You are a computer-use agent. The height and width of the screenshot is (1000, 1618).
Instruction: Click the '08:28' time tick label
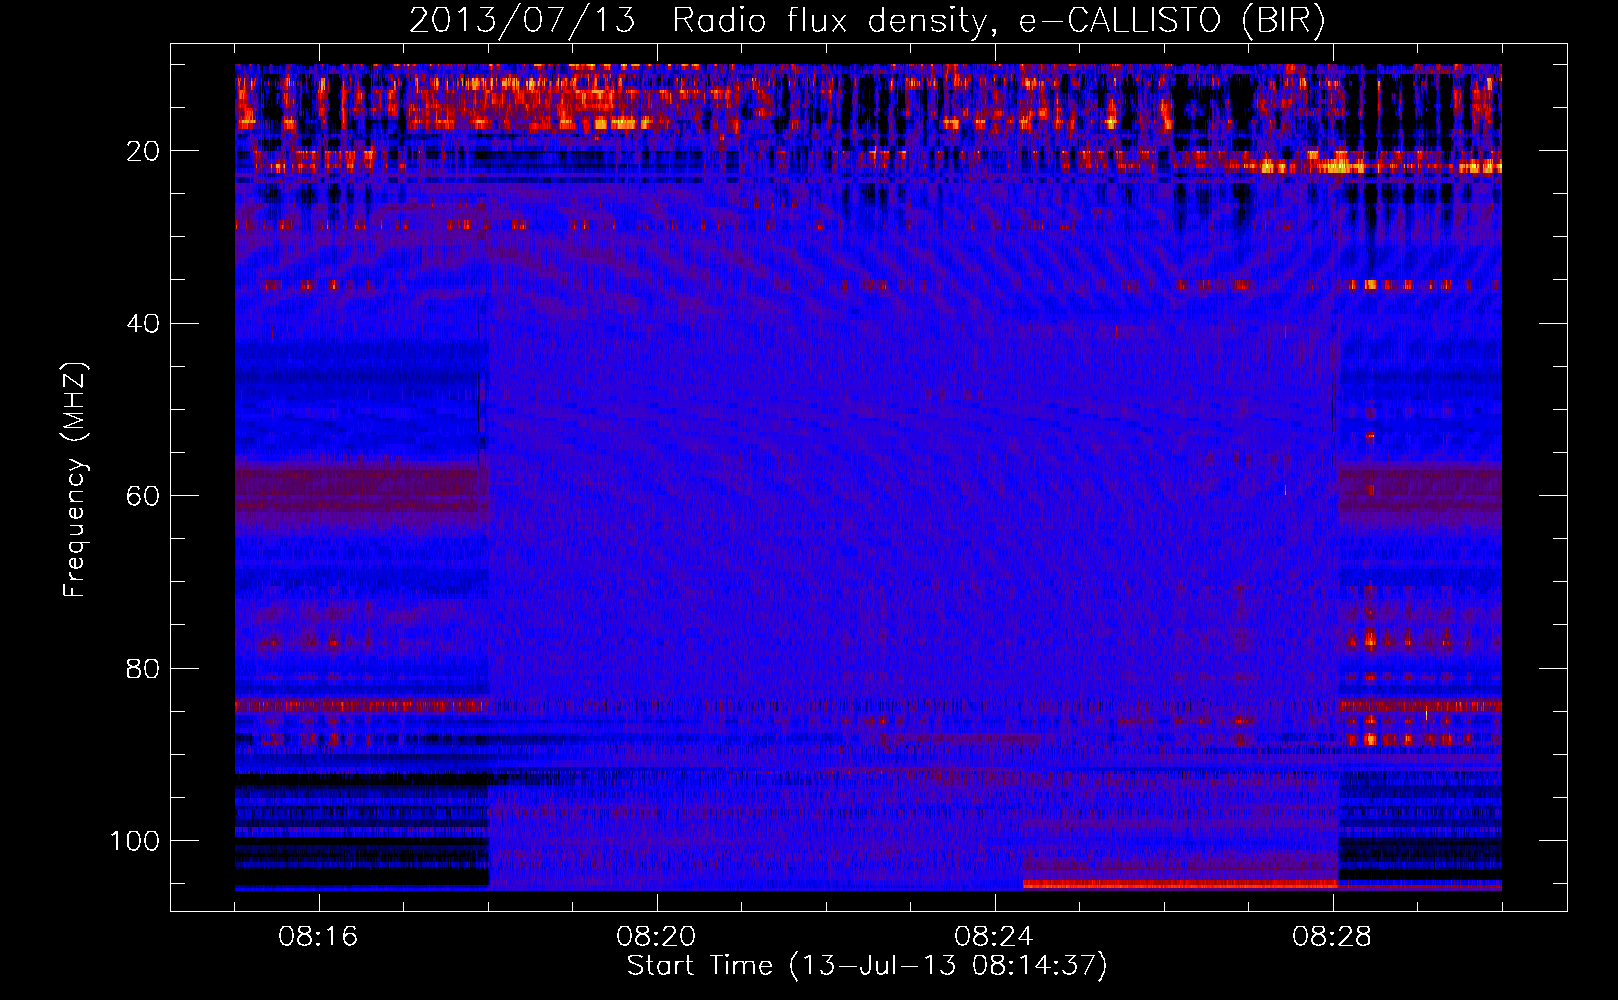click(x=1332, y=937)
